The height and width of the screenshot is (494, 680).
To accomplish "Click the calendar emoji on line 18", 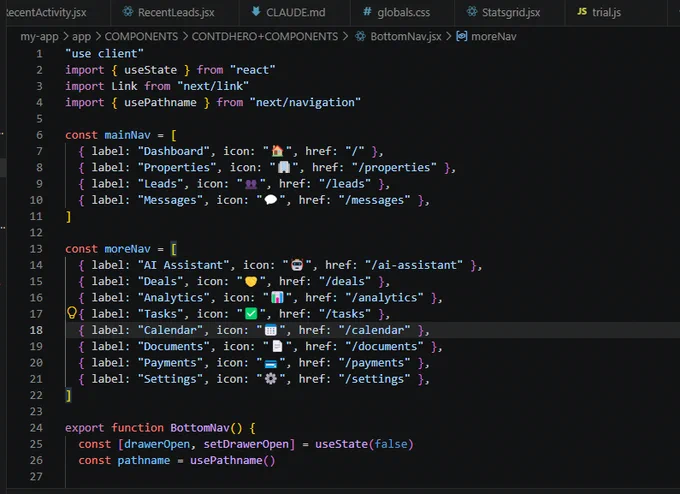I will pyautogui.click(x=271, y=330).
